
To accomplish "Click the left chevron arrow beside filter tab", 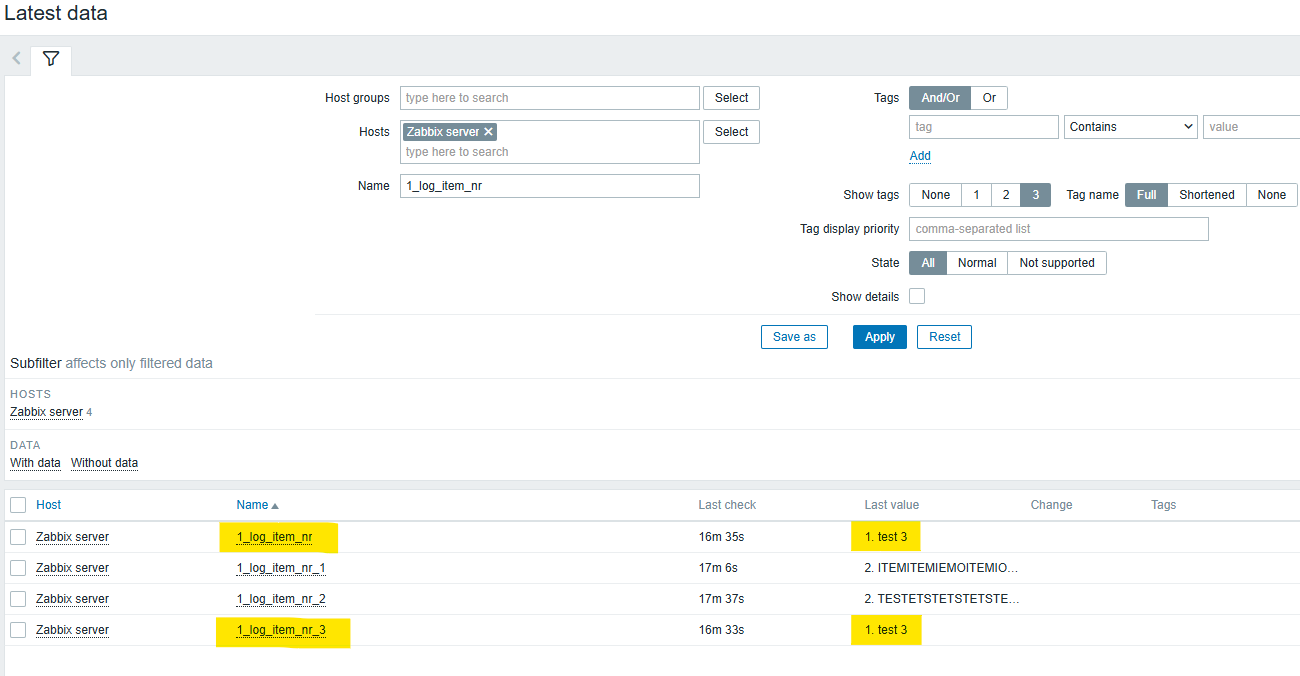I will point(16,59).
